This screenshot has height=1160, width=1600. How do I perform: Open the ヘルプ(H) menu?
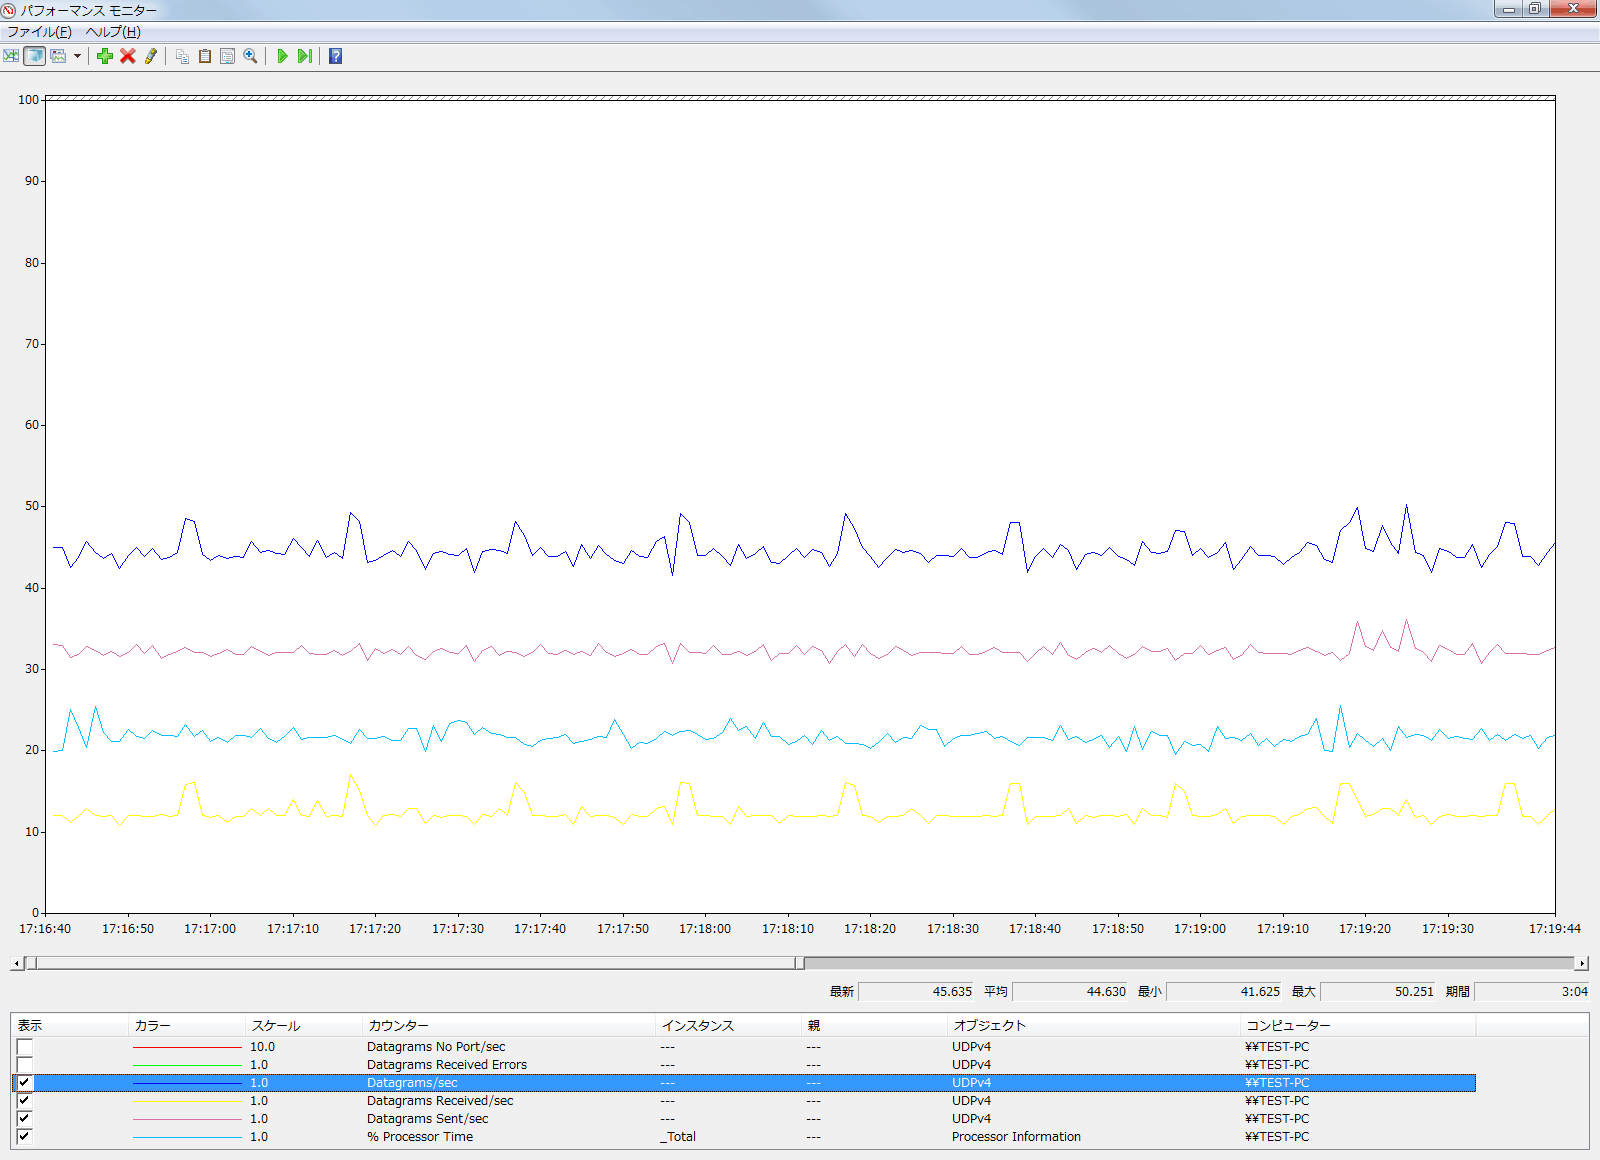pos(113,32)
